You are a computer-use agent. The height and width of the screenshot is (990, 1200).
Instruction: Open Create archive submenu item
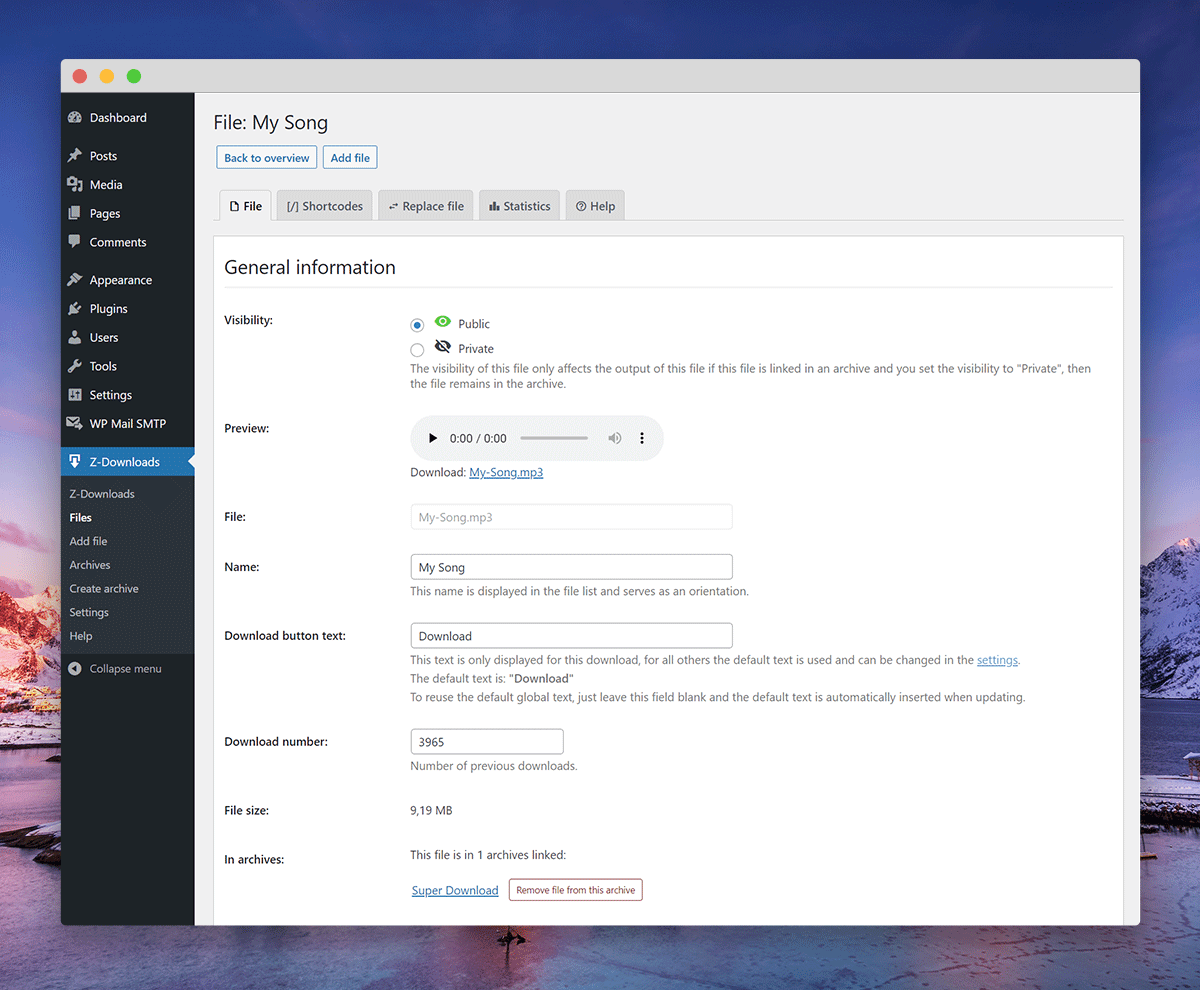(104, 589)
